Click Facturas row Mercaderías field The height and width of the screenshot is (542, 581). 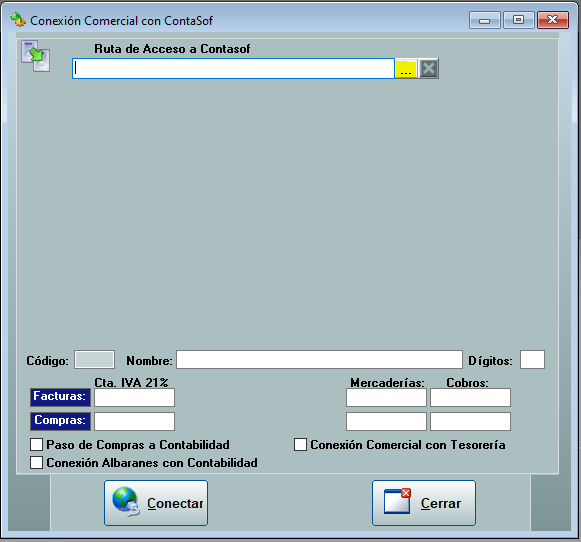(386, 398)
